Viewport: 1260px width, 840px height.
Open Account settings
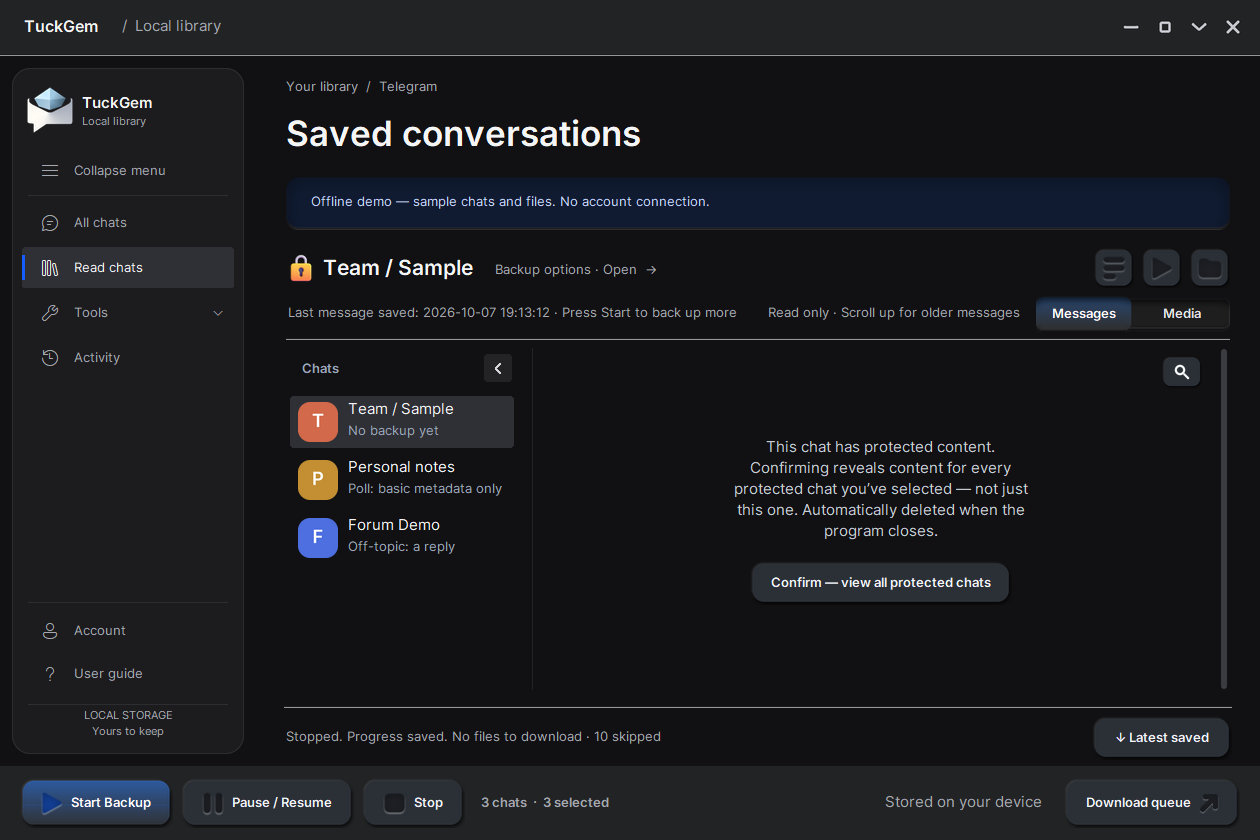point(128,631)
